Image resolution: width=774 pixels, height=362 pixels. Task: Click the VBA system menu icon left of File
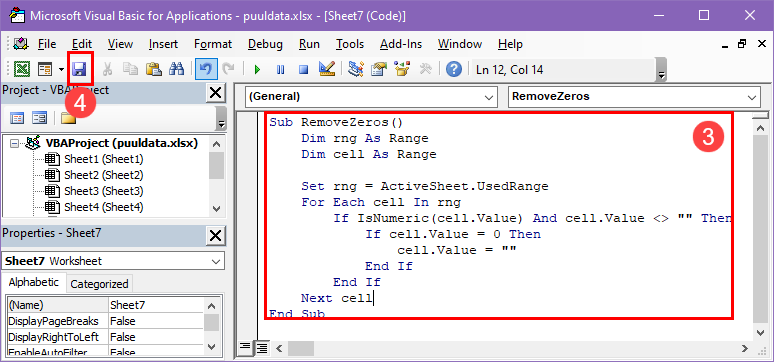[21, 44]
